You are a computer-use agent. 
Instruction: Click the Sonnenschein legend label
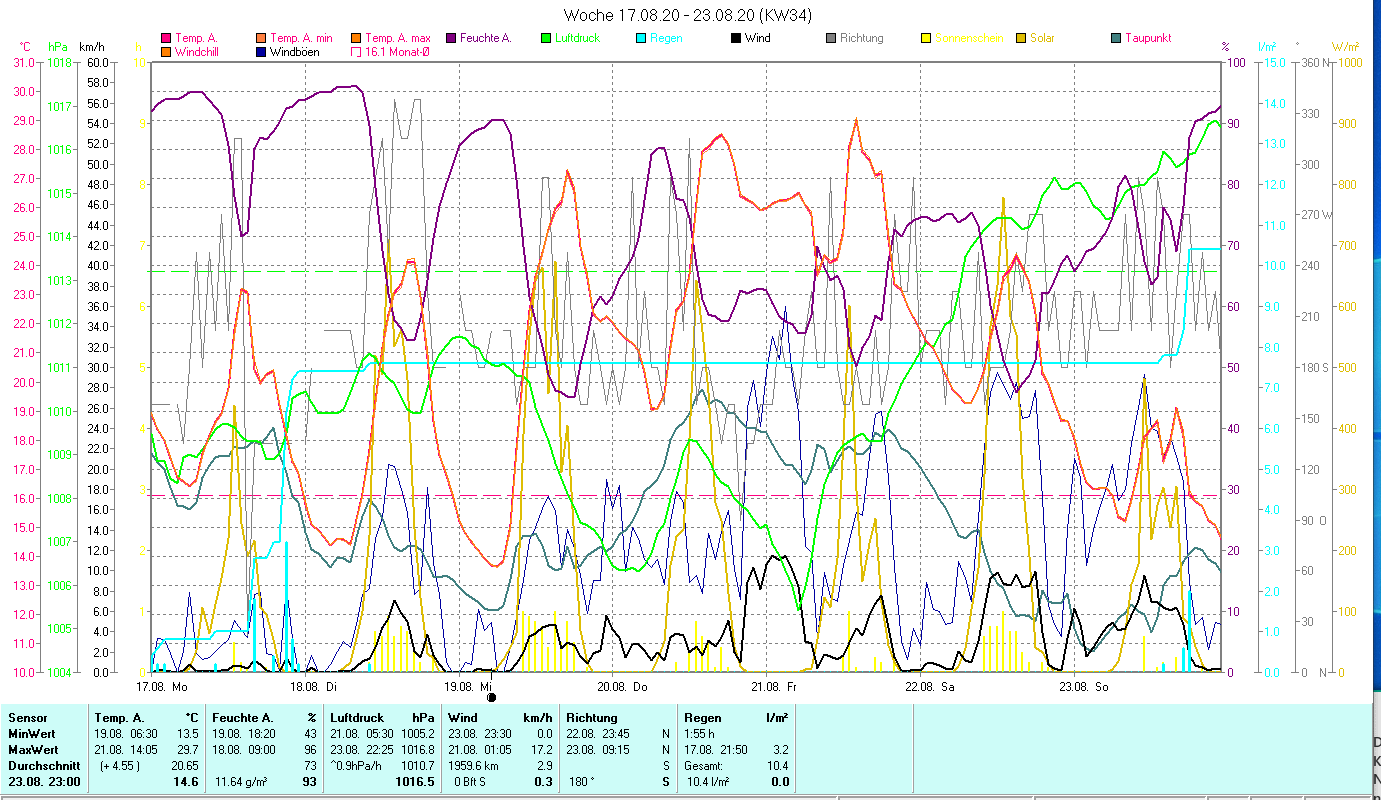point(969,38)
